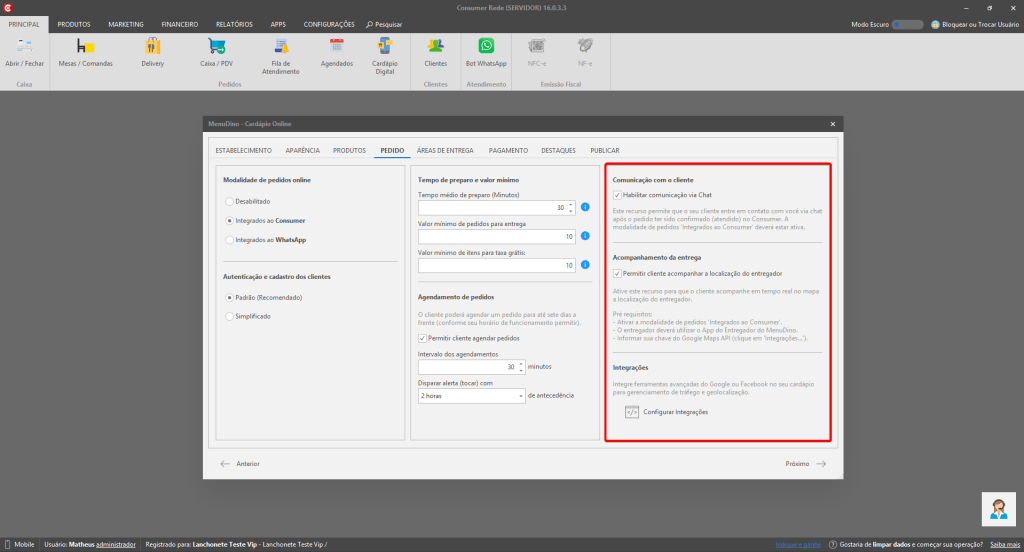Click the Saiba mais link
Viewport: 1024px width, 552px height.
click(1005, 544)
